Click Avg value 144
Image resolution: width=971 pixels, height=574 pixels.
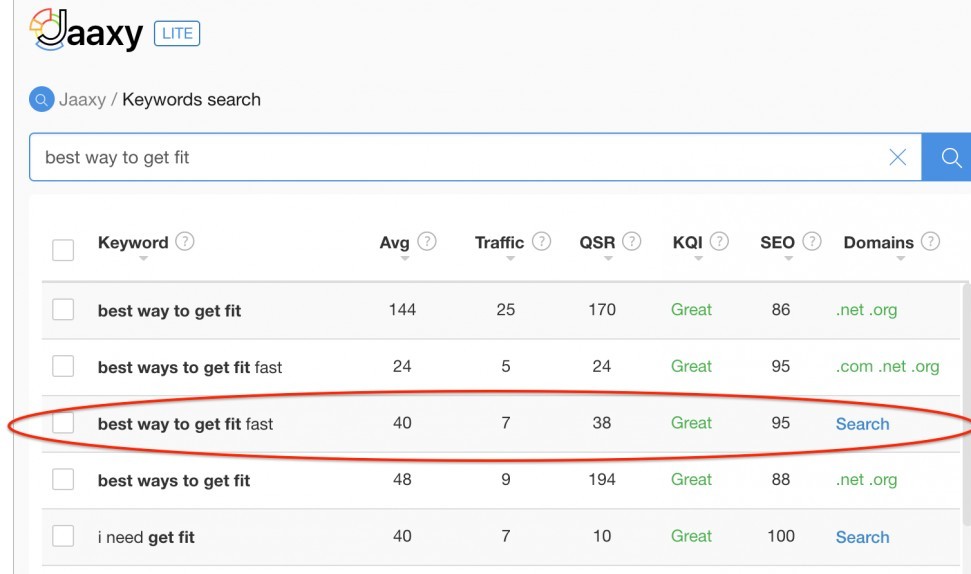click(402, 310)
